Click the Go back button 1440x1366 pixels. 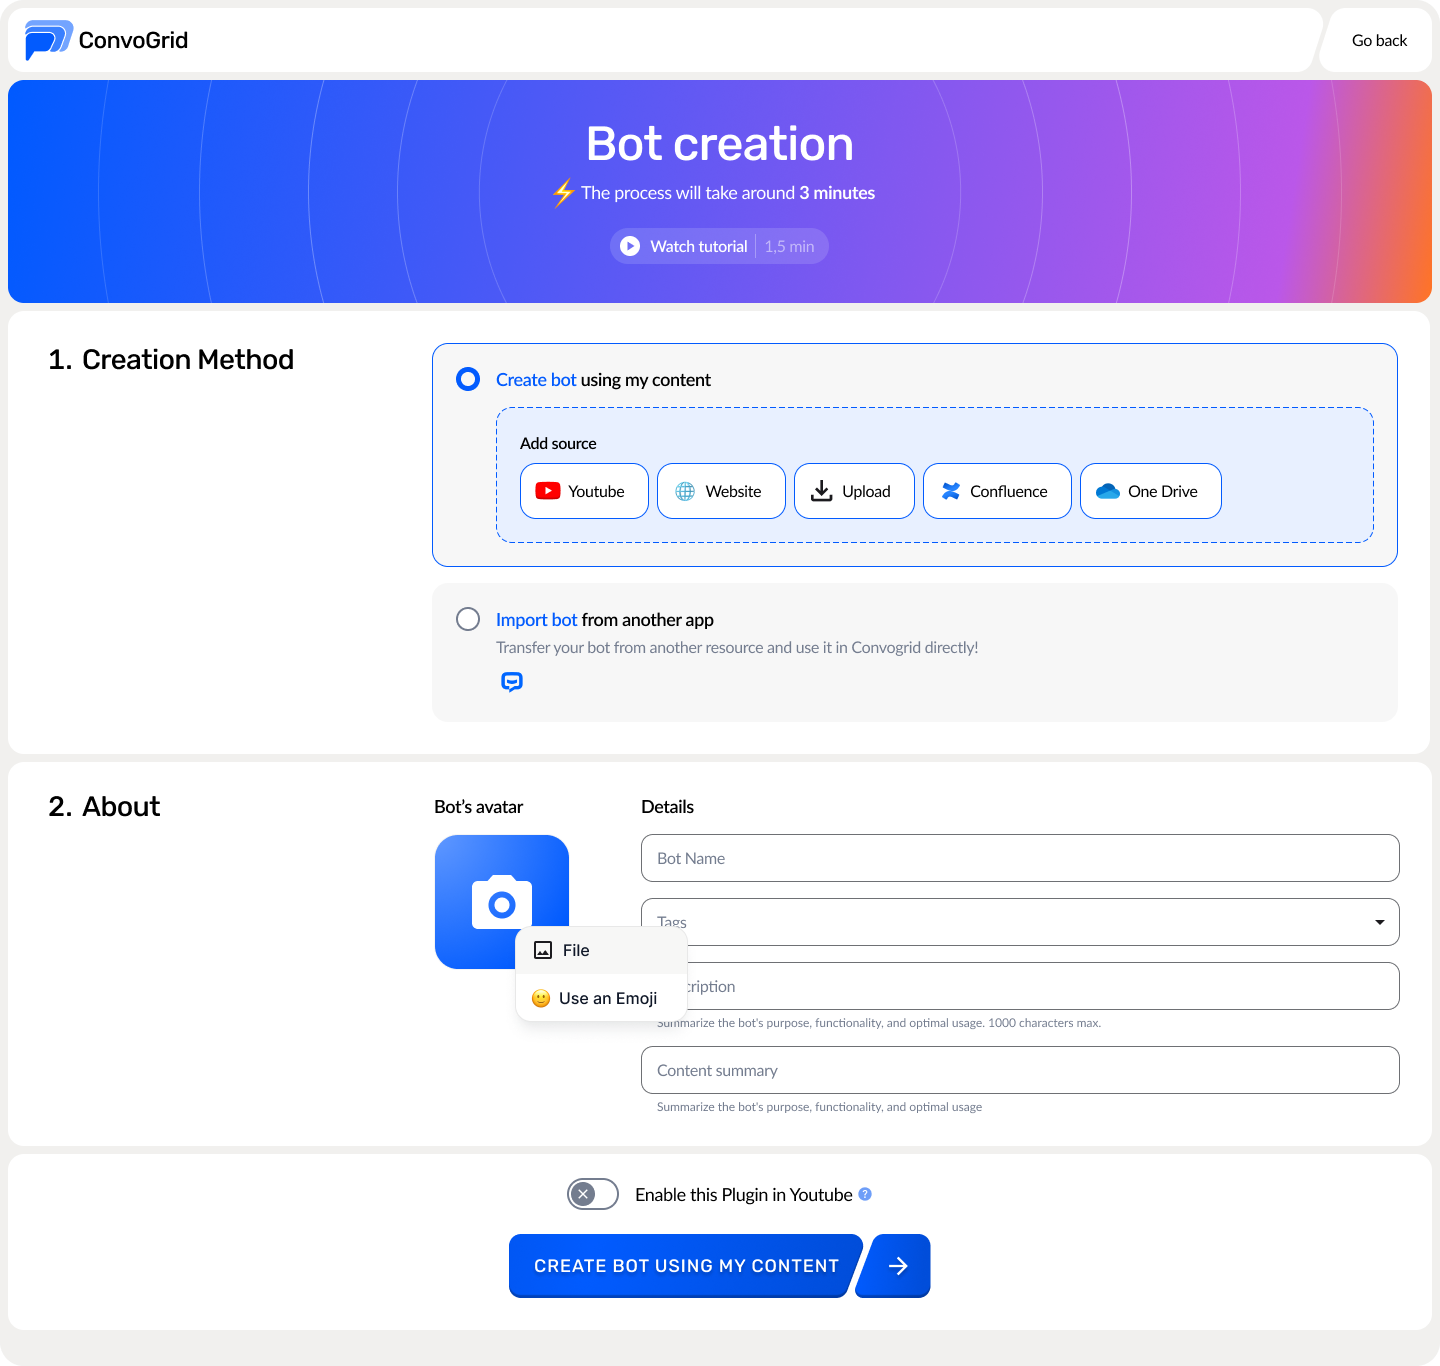click(1379, 41)
